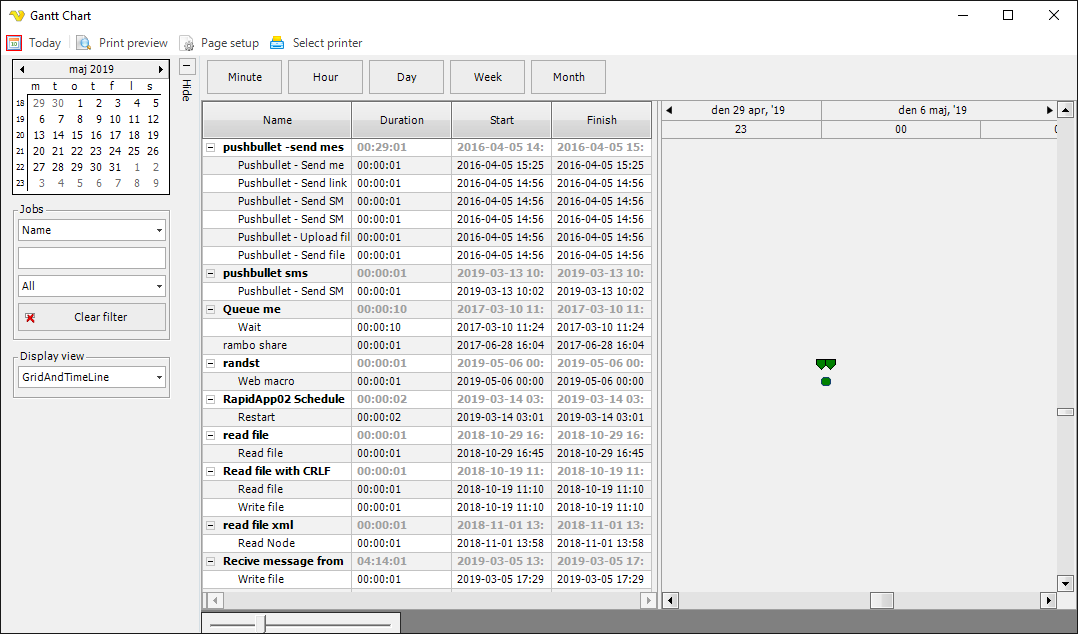The width and height of the screenshot is (1078, 634).
Task: Click the Today calendar icon
Action: [14, 42]
